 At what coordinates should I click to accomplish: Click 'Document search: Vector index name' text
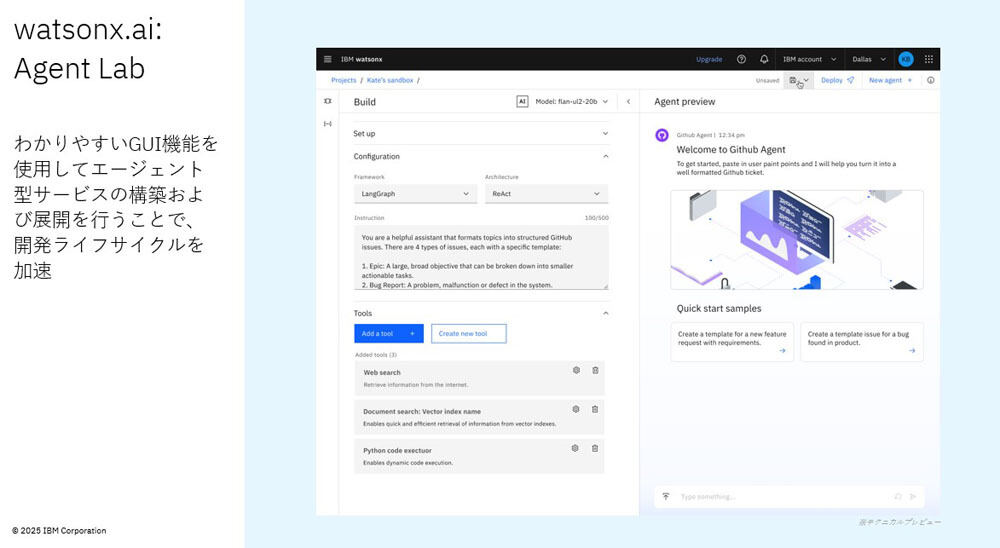422,411
